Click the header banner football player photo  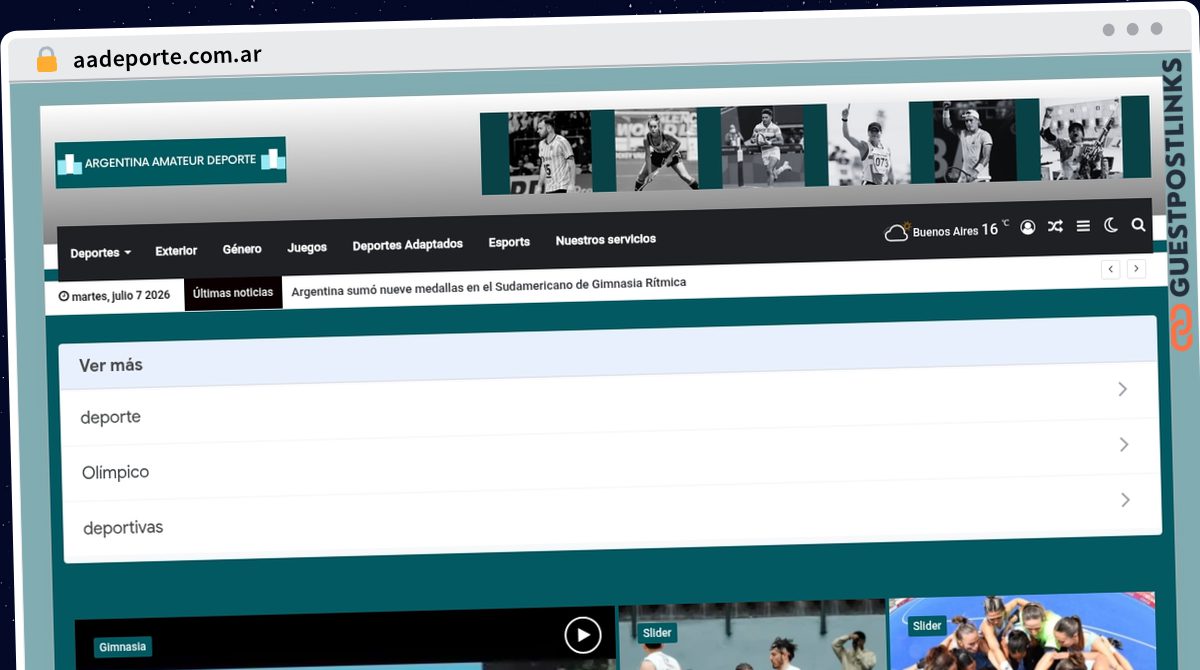(x=550, y=152)
